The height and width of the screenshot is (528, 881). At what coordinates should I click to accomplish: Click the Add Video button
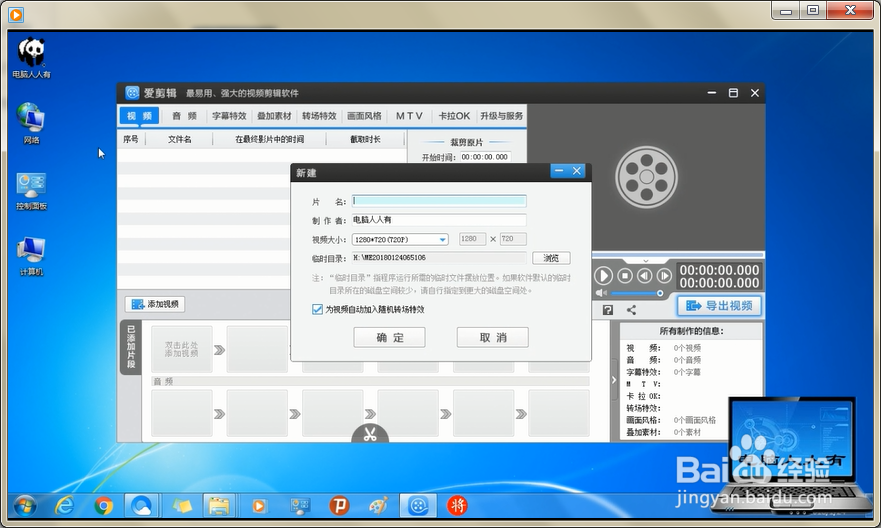155,304
